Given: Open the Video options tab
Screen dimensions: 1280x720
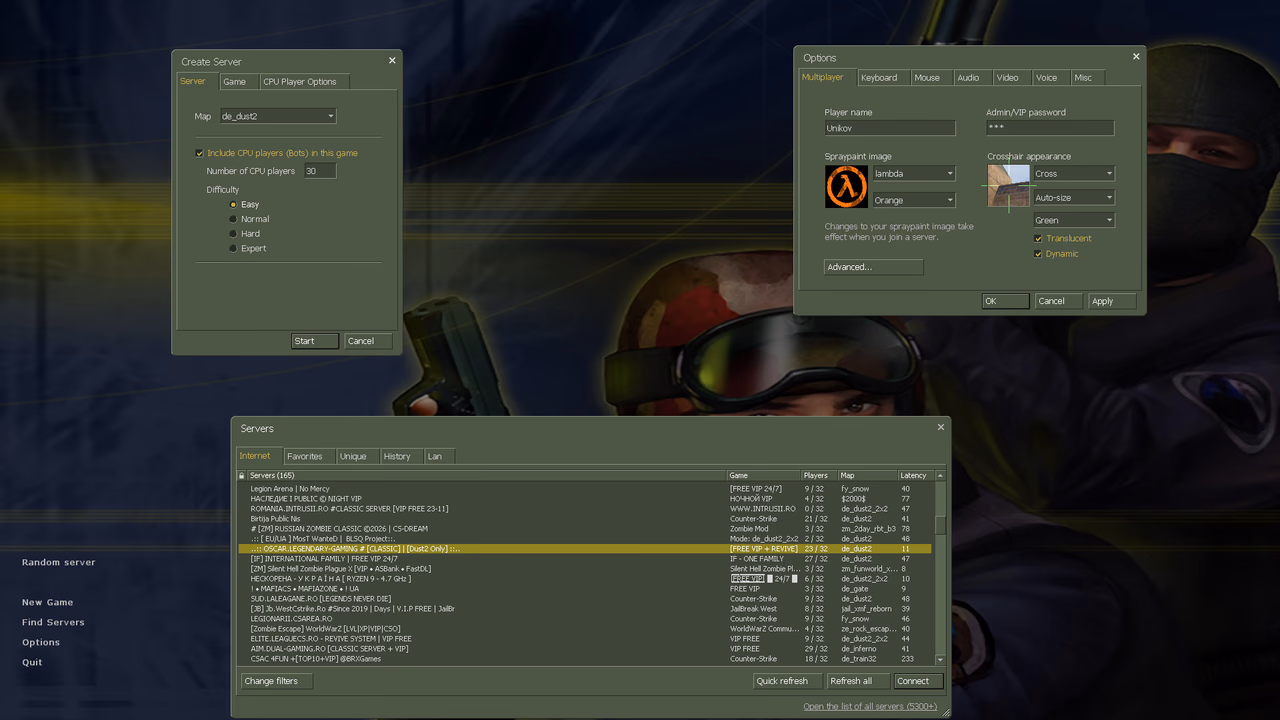Looking at the screenshot, I should (x=1010, y=78).
